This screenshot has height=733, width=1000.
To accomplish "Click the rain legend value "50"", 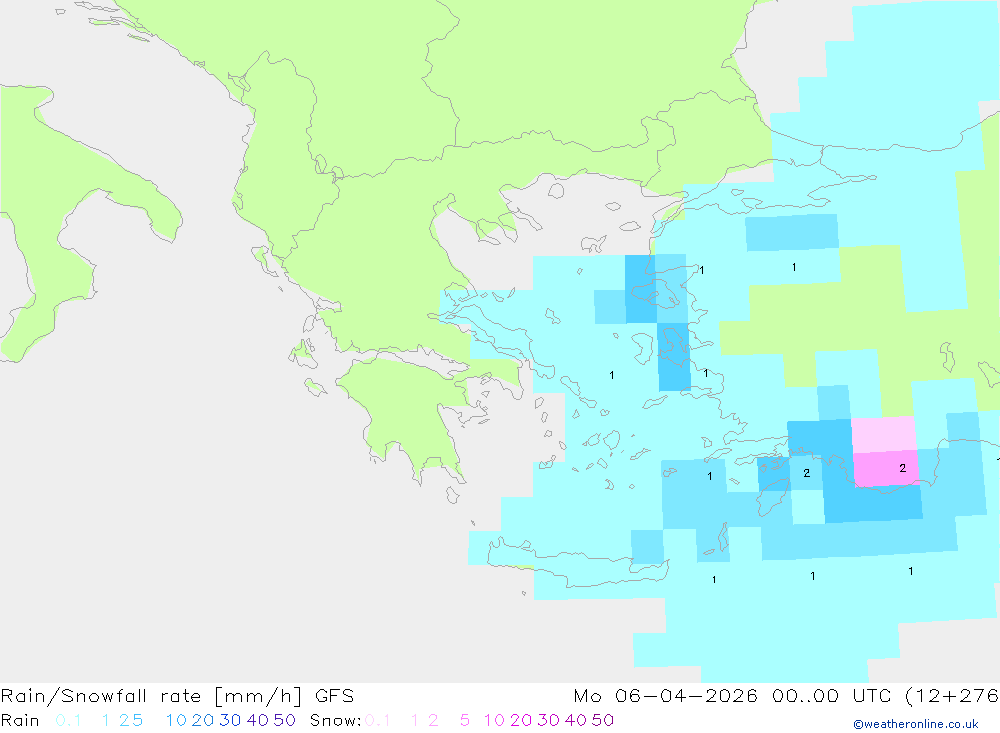I will 284,720.
